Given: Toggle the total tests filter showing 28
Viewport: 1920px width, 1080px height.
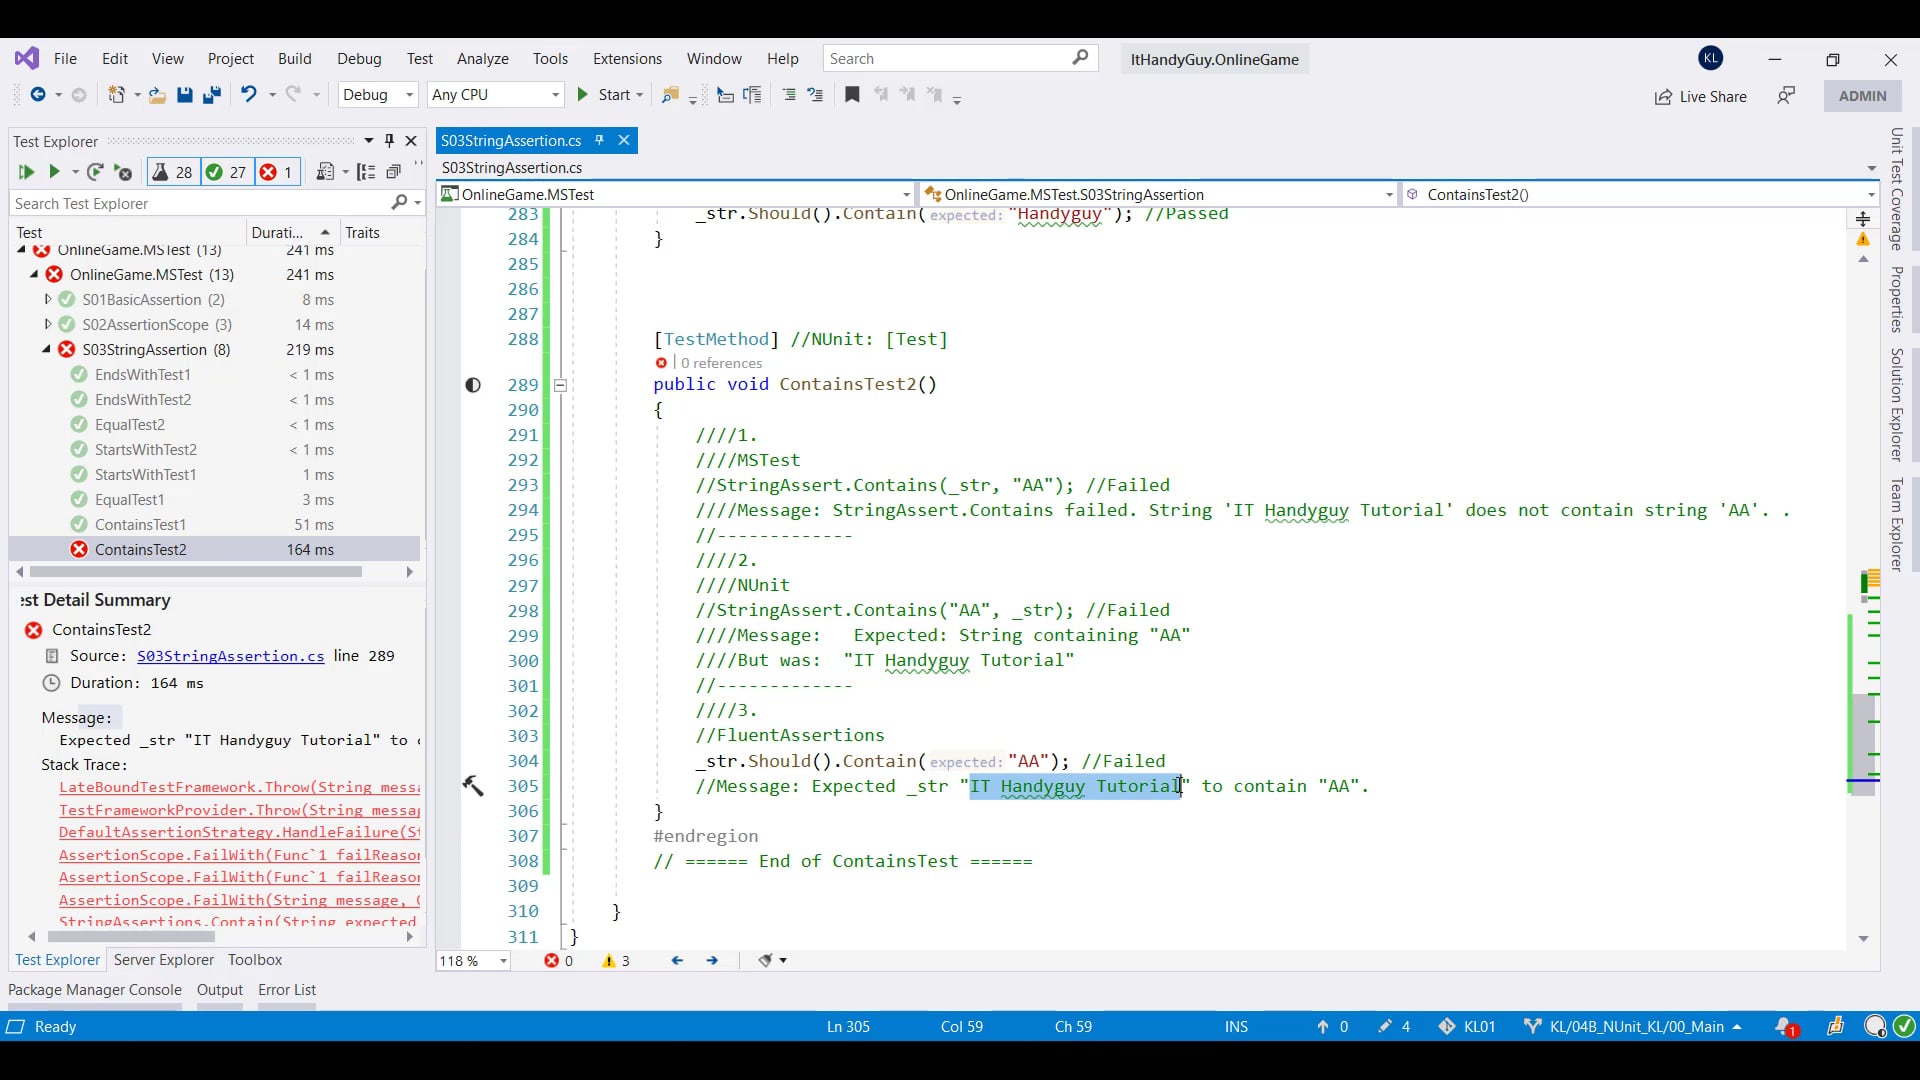Looking at the screenshot, I should coord(172,172).
